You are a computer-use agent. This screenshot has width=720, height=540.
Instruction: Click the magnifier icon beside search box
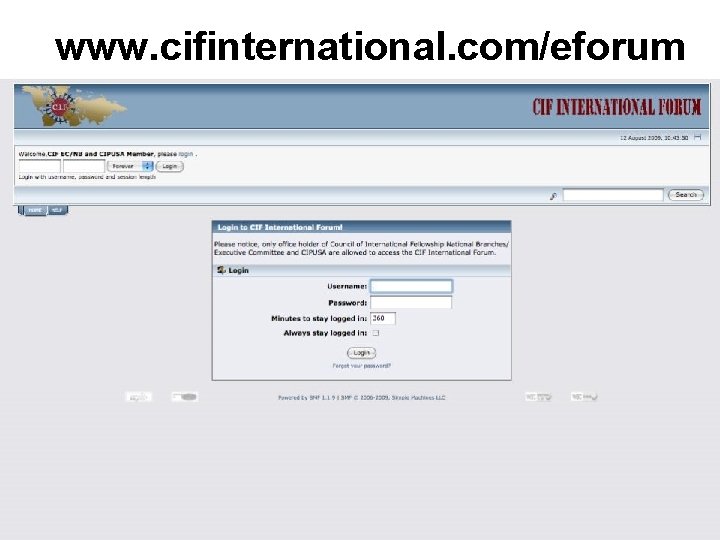[x=553, y=196]
